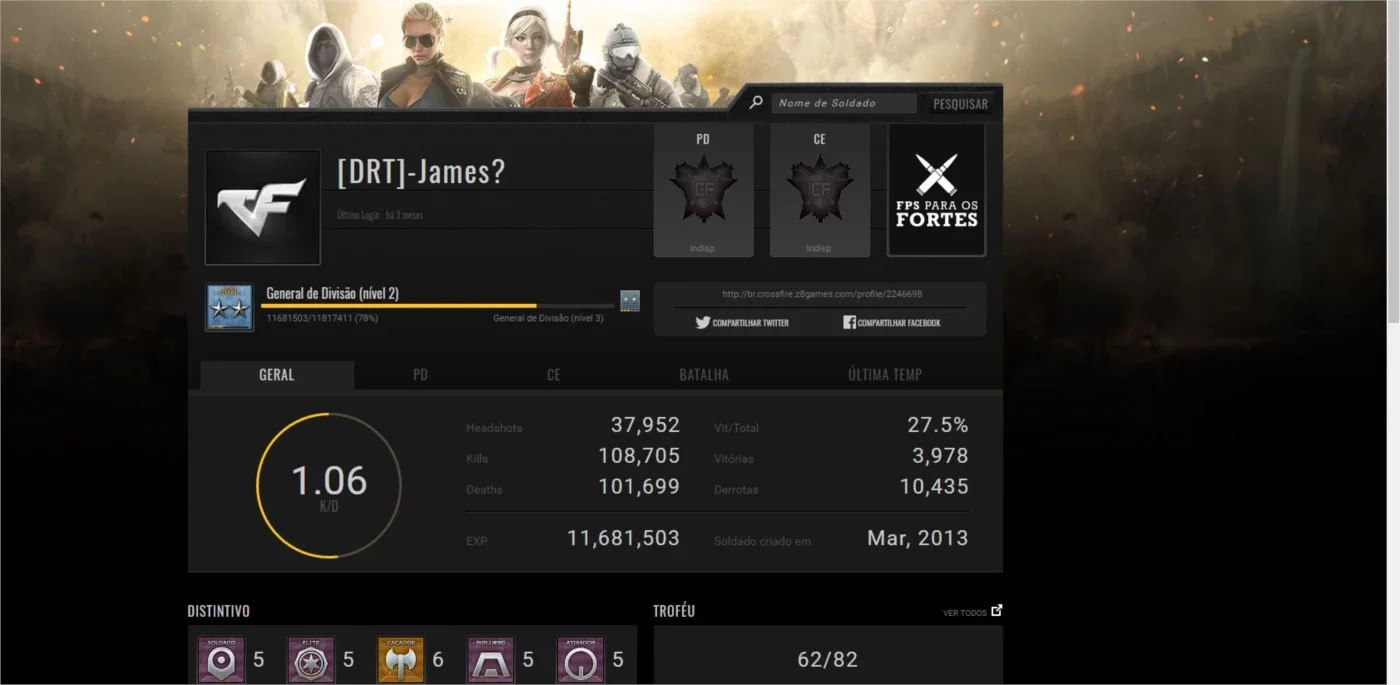Image resolution: width=1400 pixels, height=685 pixels.
Task: Click the 1.06 K/D ratio circle gauge
Action: pos(329,485)
